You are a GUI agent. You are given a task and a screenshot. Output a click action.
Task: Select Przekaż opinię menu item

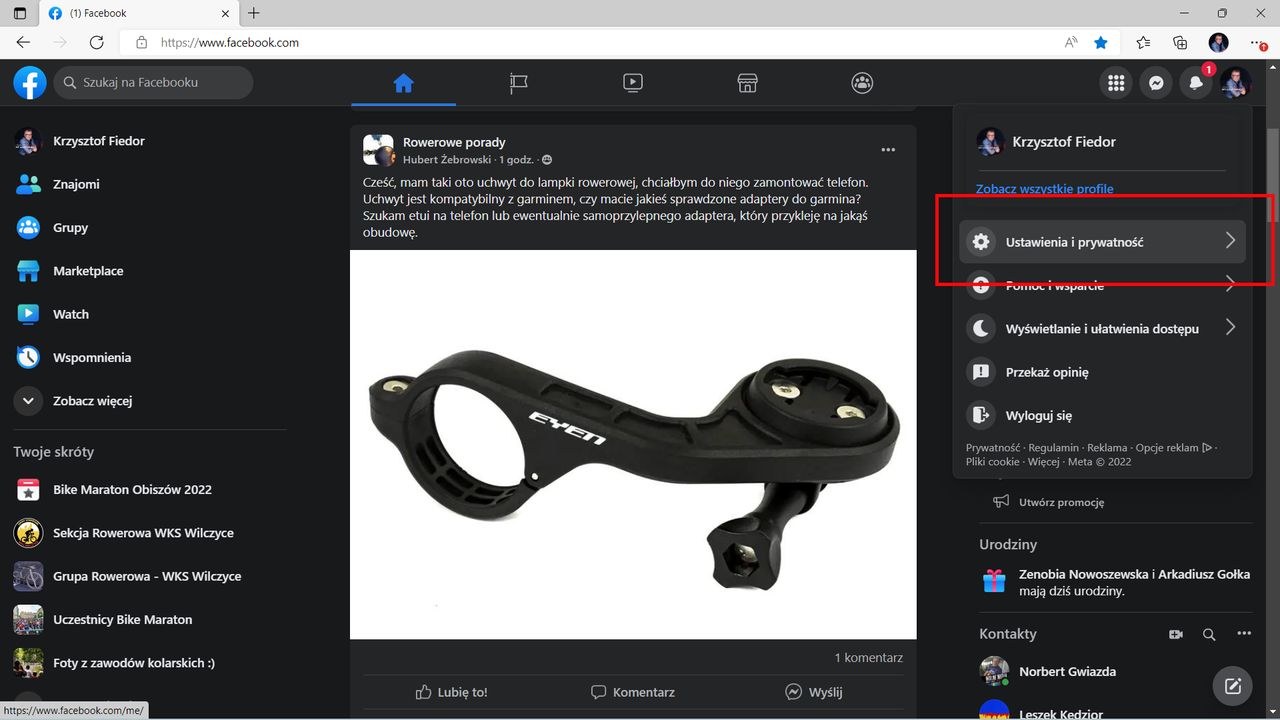1102,372
